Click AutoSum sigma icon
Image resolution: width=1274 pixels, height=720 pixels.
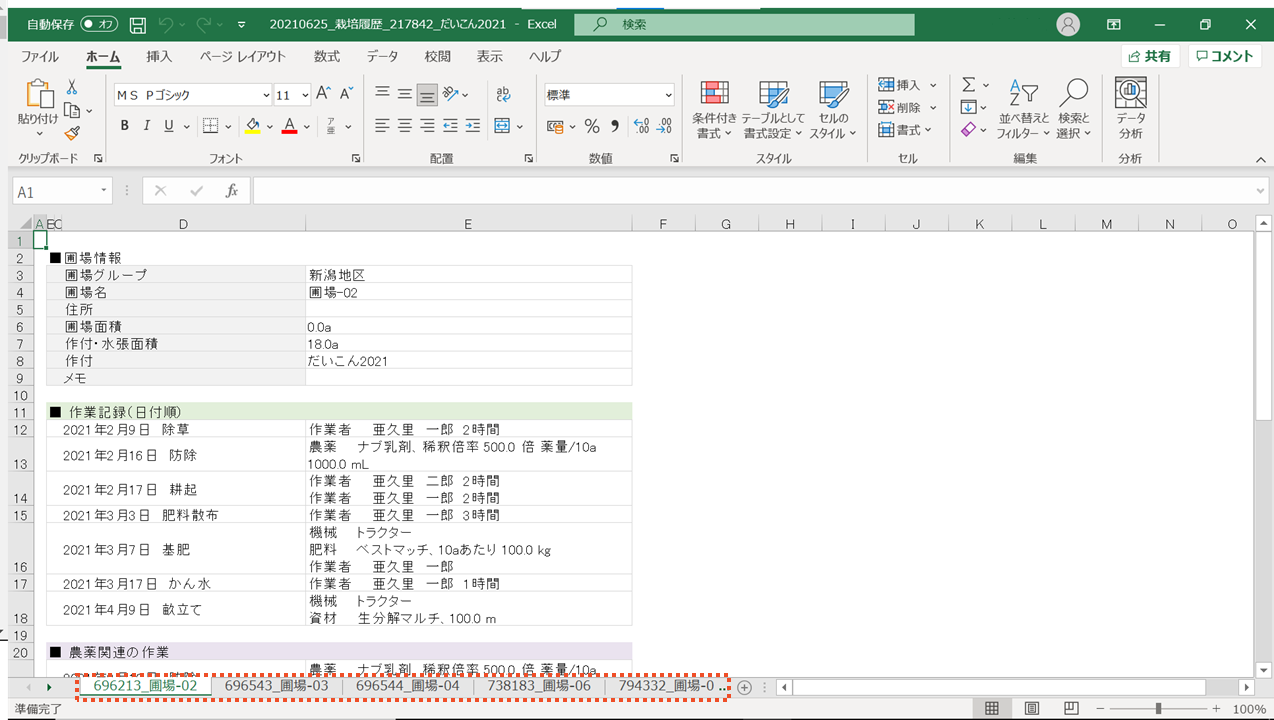(x=968, y=85)
